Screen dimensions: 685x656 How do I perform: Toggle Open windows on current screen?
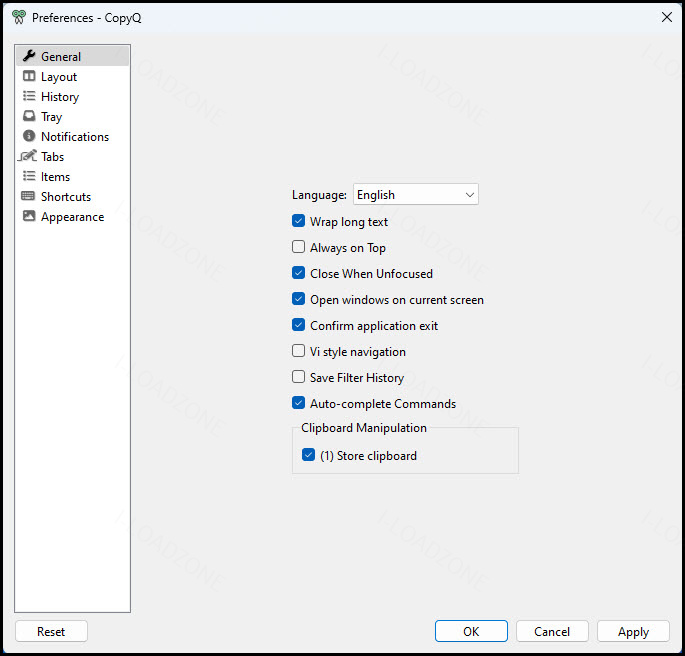(298, 299)
